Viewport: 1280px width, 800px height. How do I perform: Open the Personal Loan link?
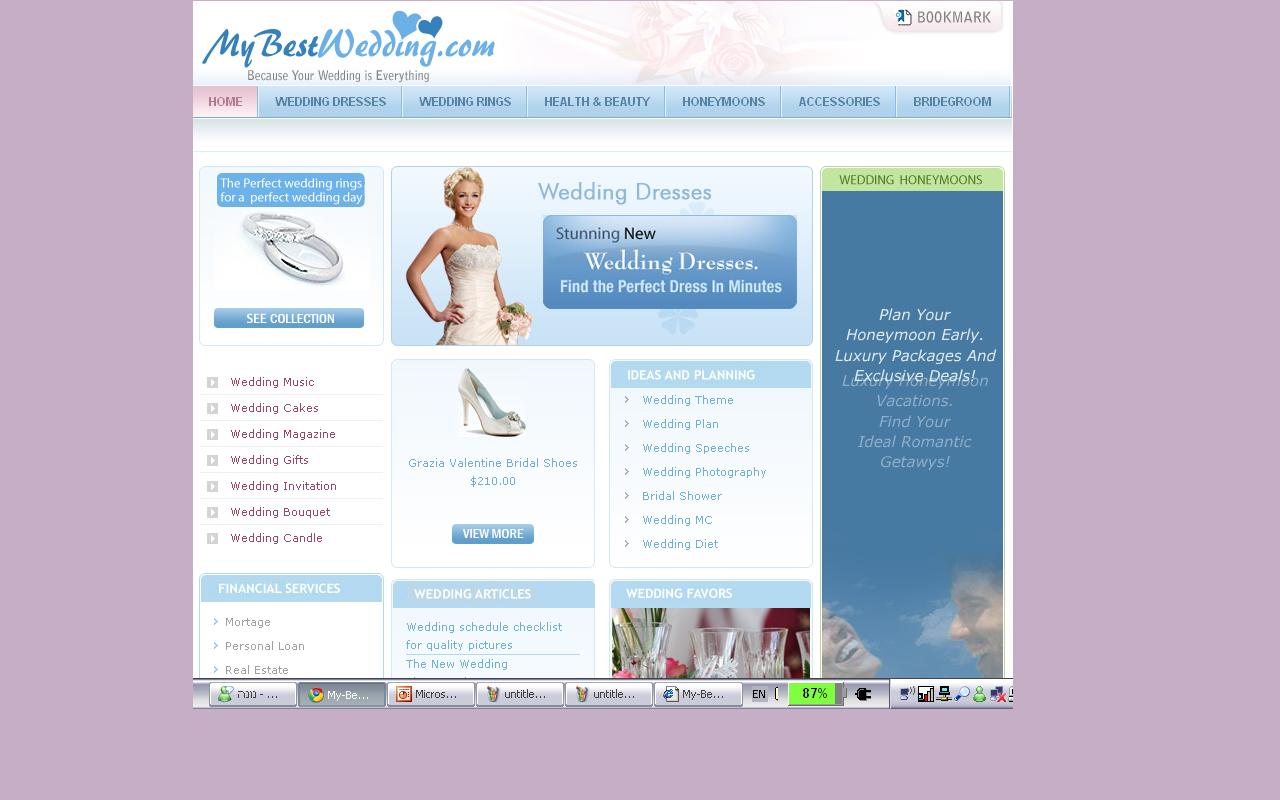point(265,646)
